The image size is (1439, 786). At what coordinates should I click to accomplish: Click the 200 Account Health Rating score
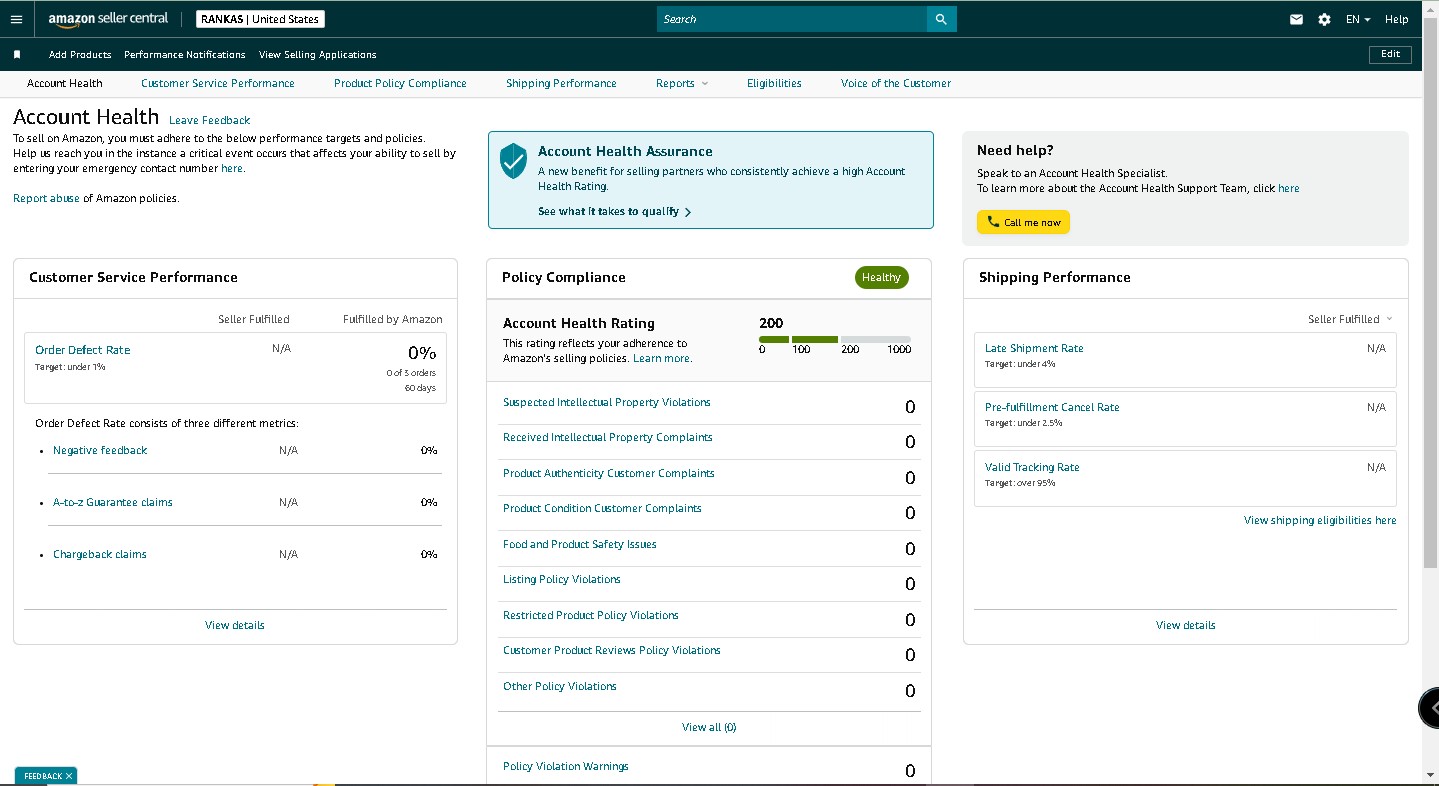pos(771,323)
